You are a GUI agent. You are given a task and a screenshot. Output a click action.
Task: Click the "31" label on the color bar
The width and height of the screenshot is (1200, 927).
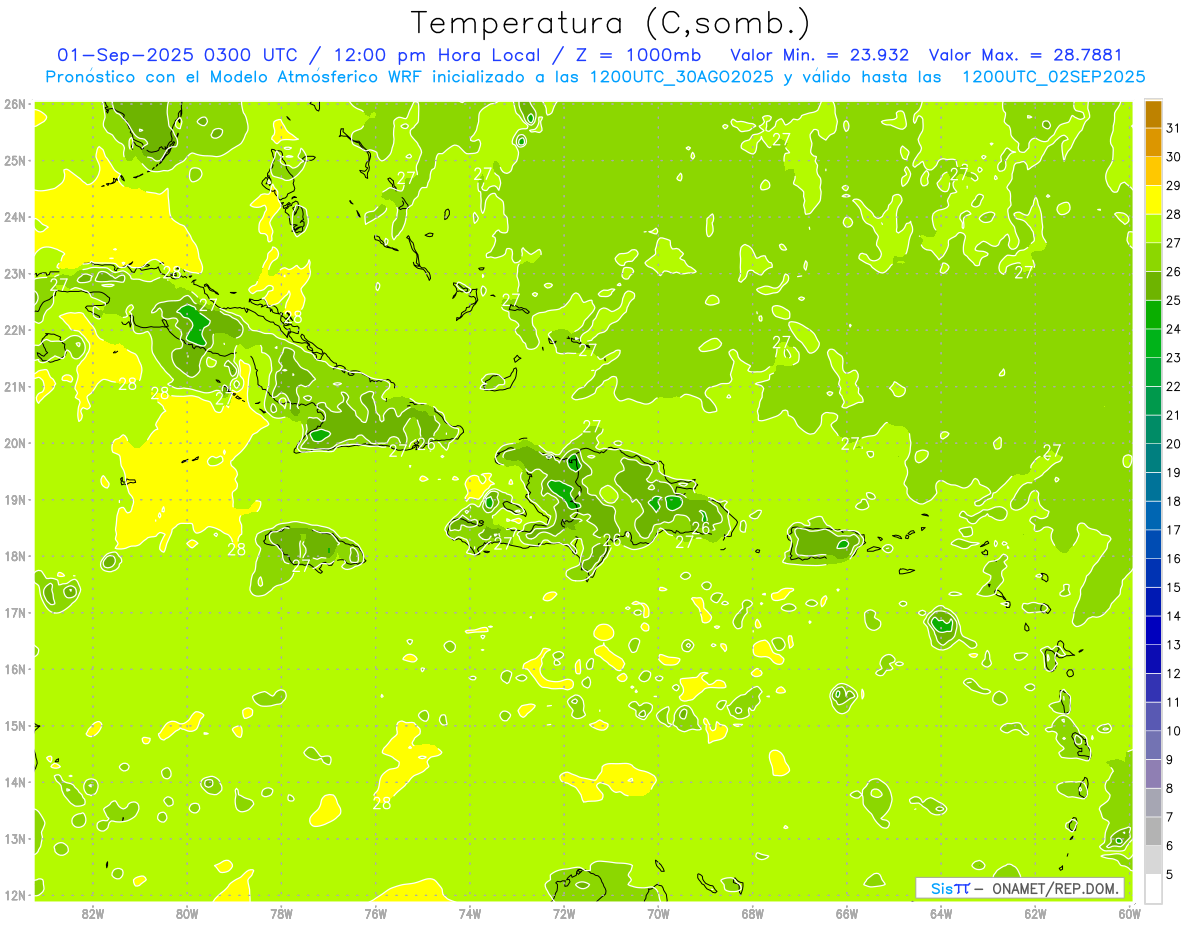[1174, 128]
